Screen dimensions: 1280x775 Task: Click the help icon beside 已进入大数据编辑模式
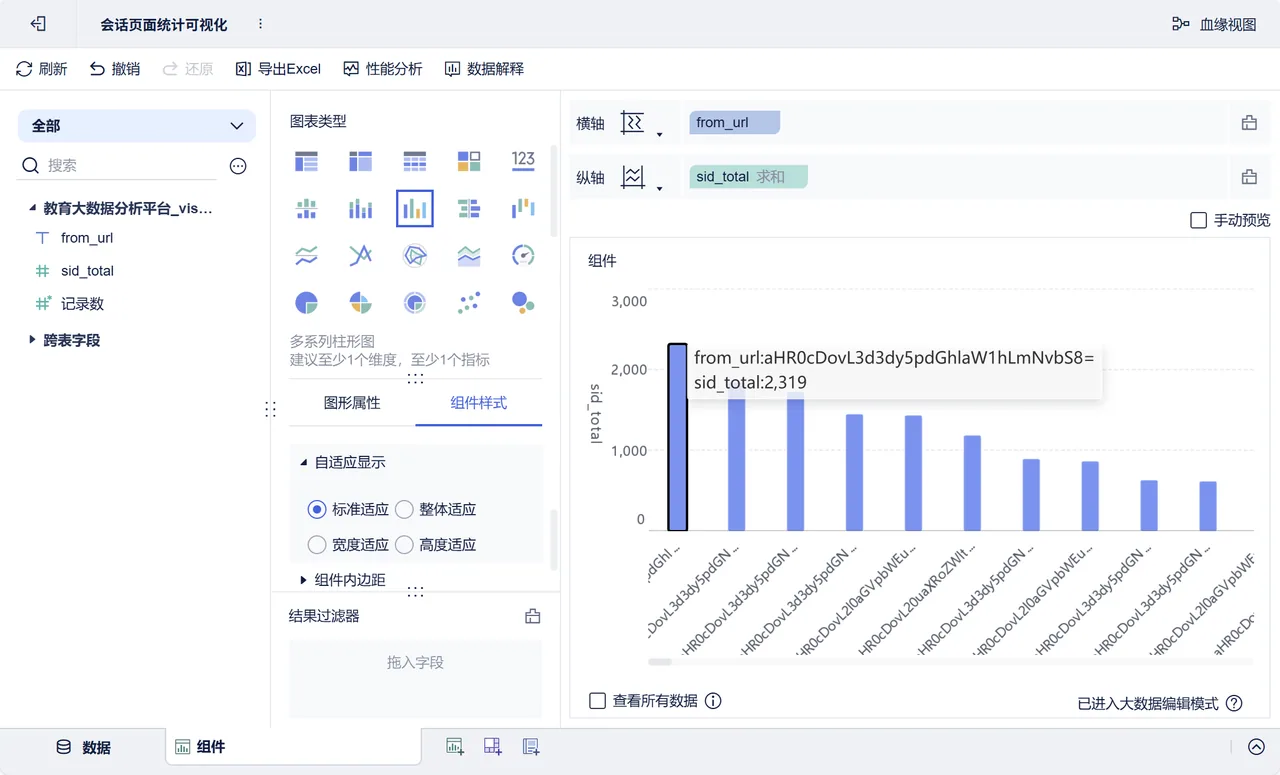pos(1234,703)
